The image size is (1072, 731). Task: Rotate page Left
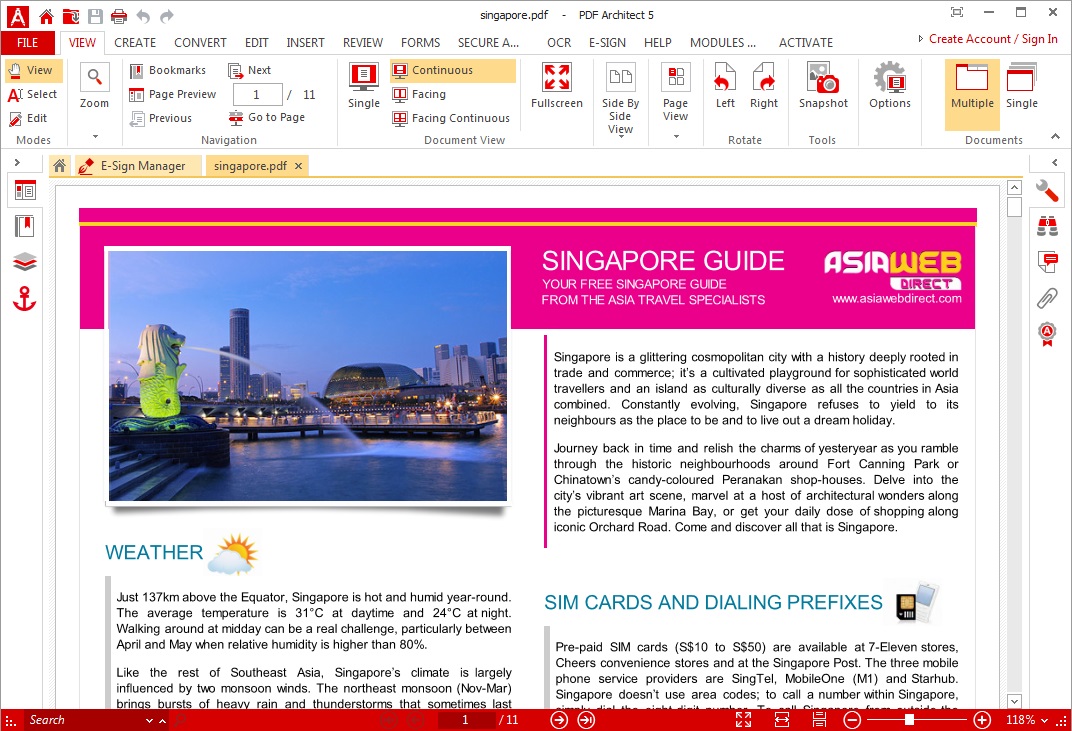point(725,85)
